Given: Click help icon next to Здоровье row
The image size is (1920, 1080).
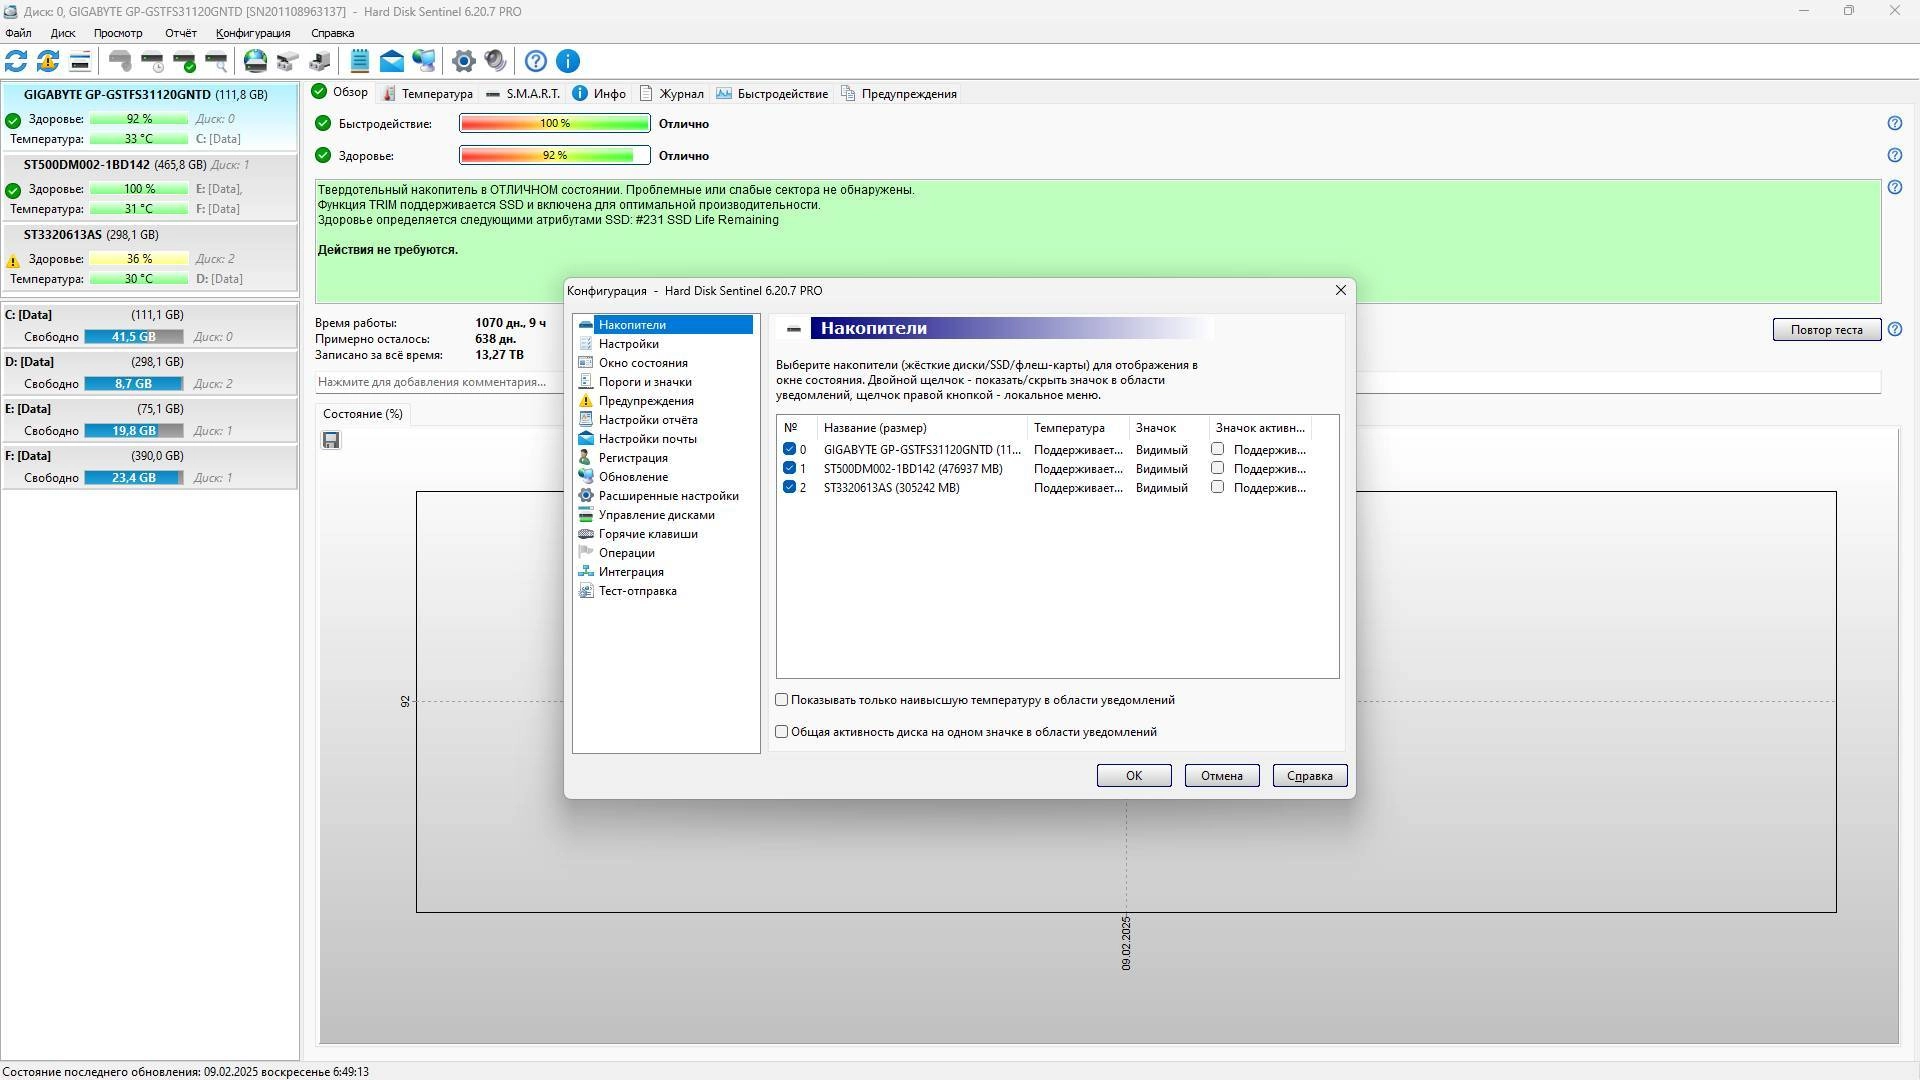Looking at the screenshot, I should pyautogui.click(x=1894, y=155).
